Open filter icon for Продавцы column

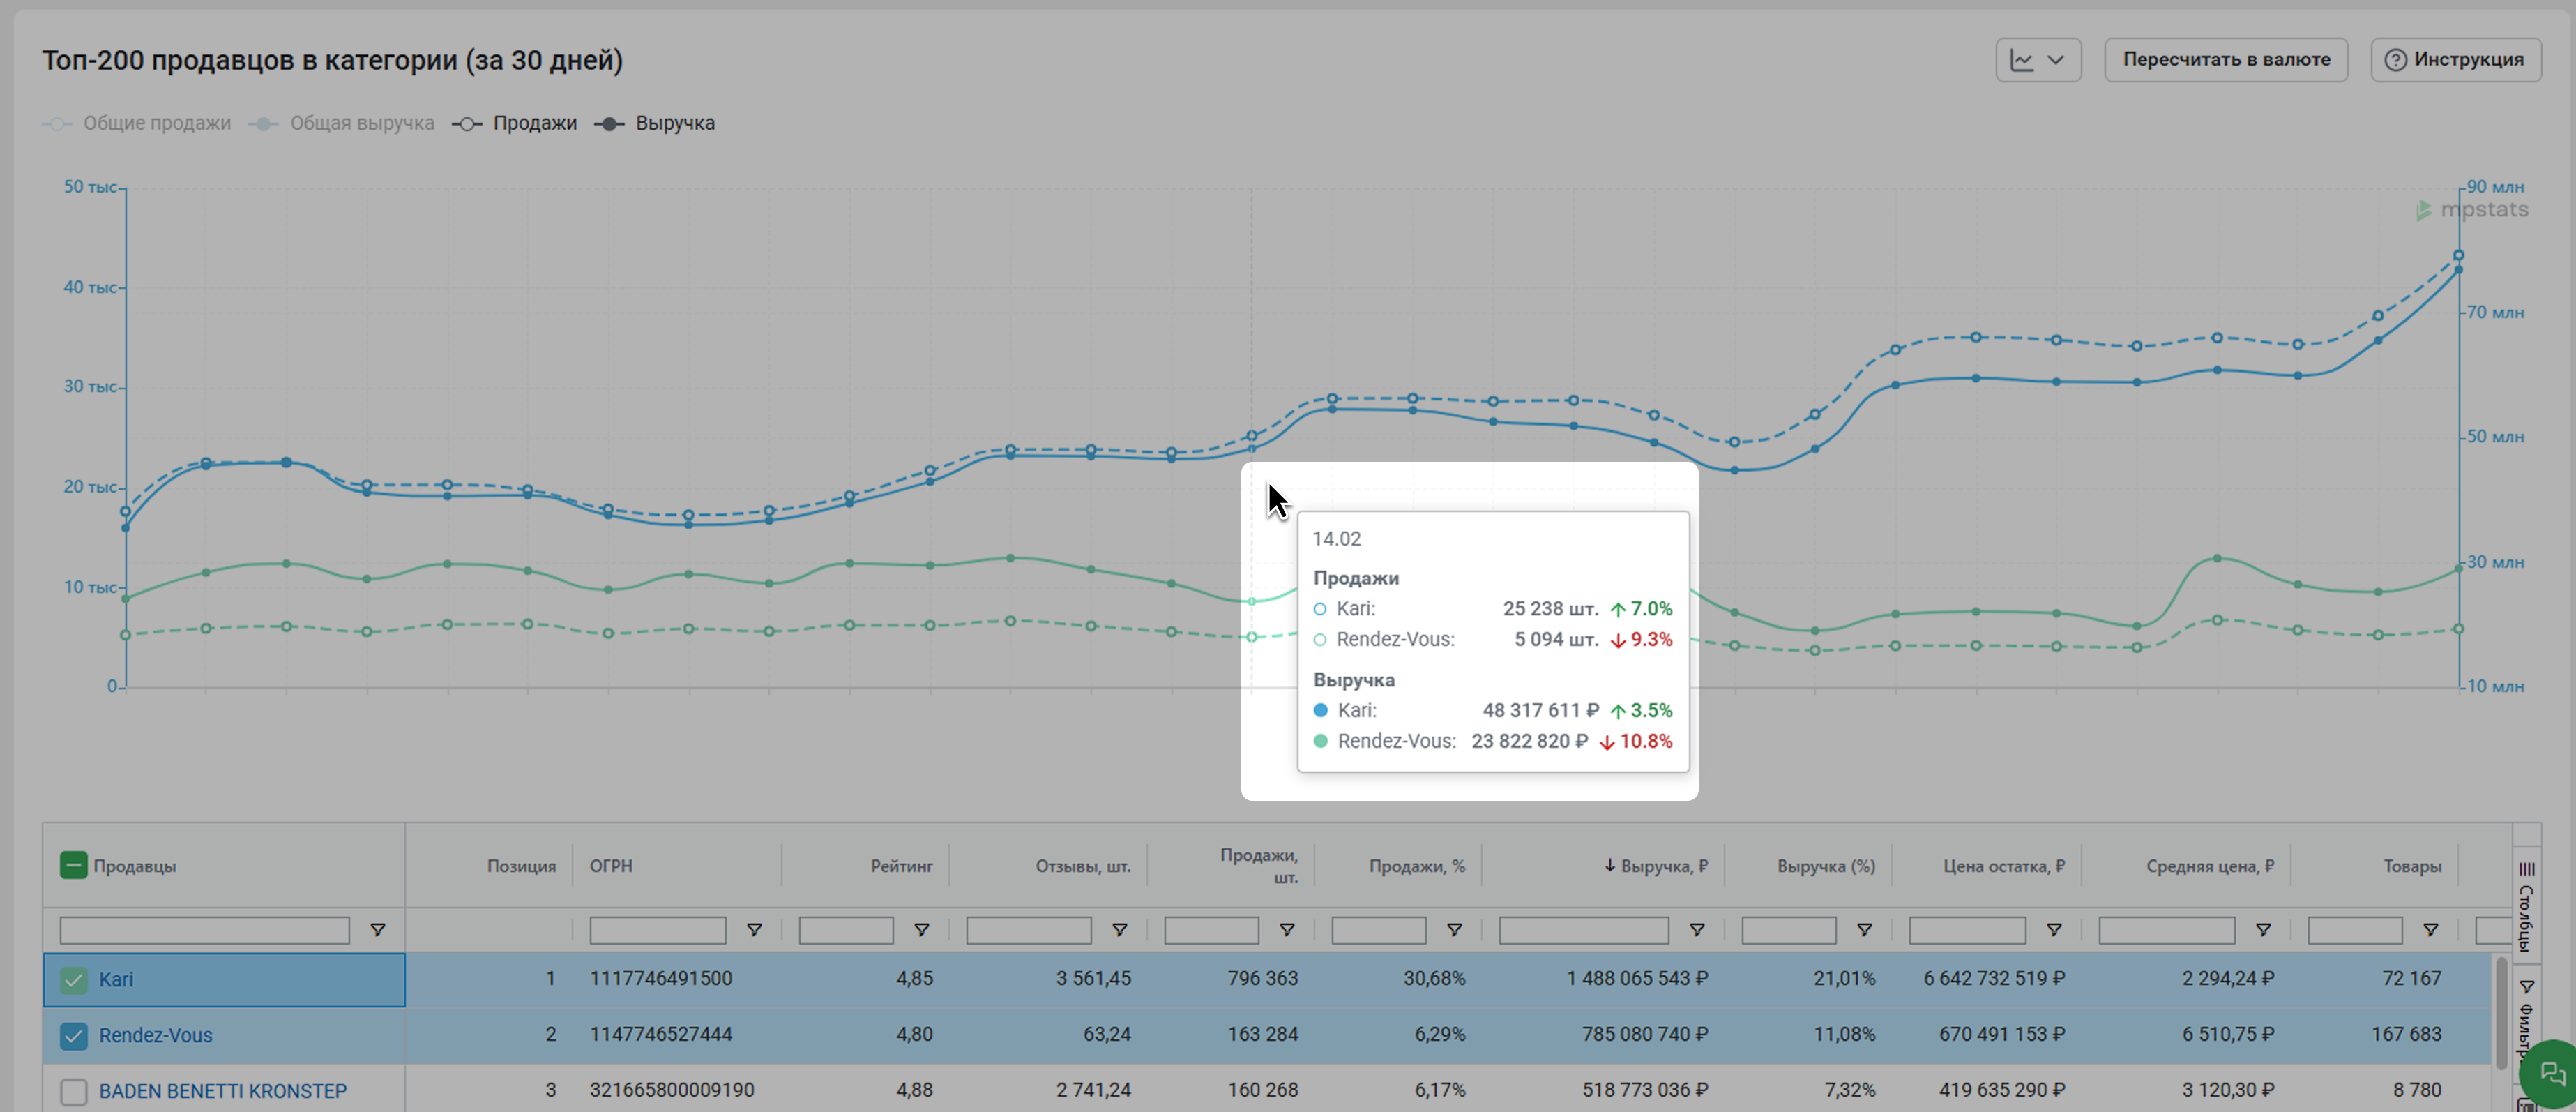377,930
